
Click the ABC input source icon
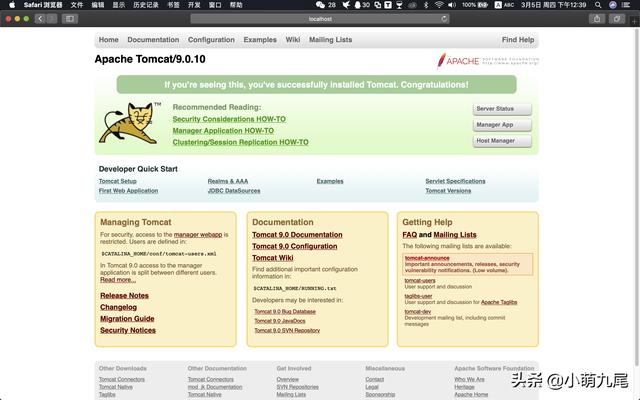(x=504, y=5)
